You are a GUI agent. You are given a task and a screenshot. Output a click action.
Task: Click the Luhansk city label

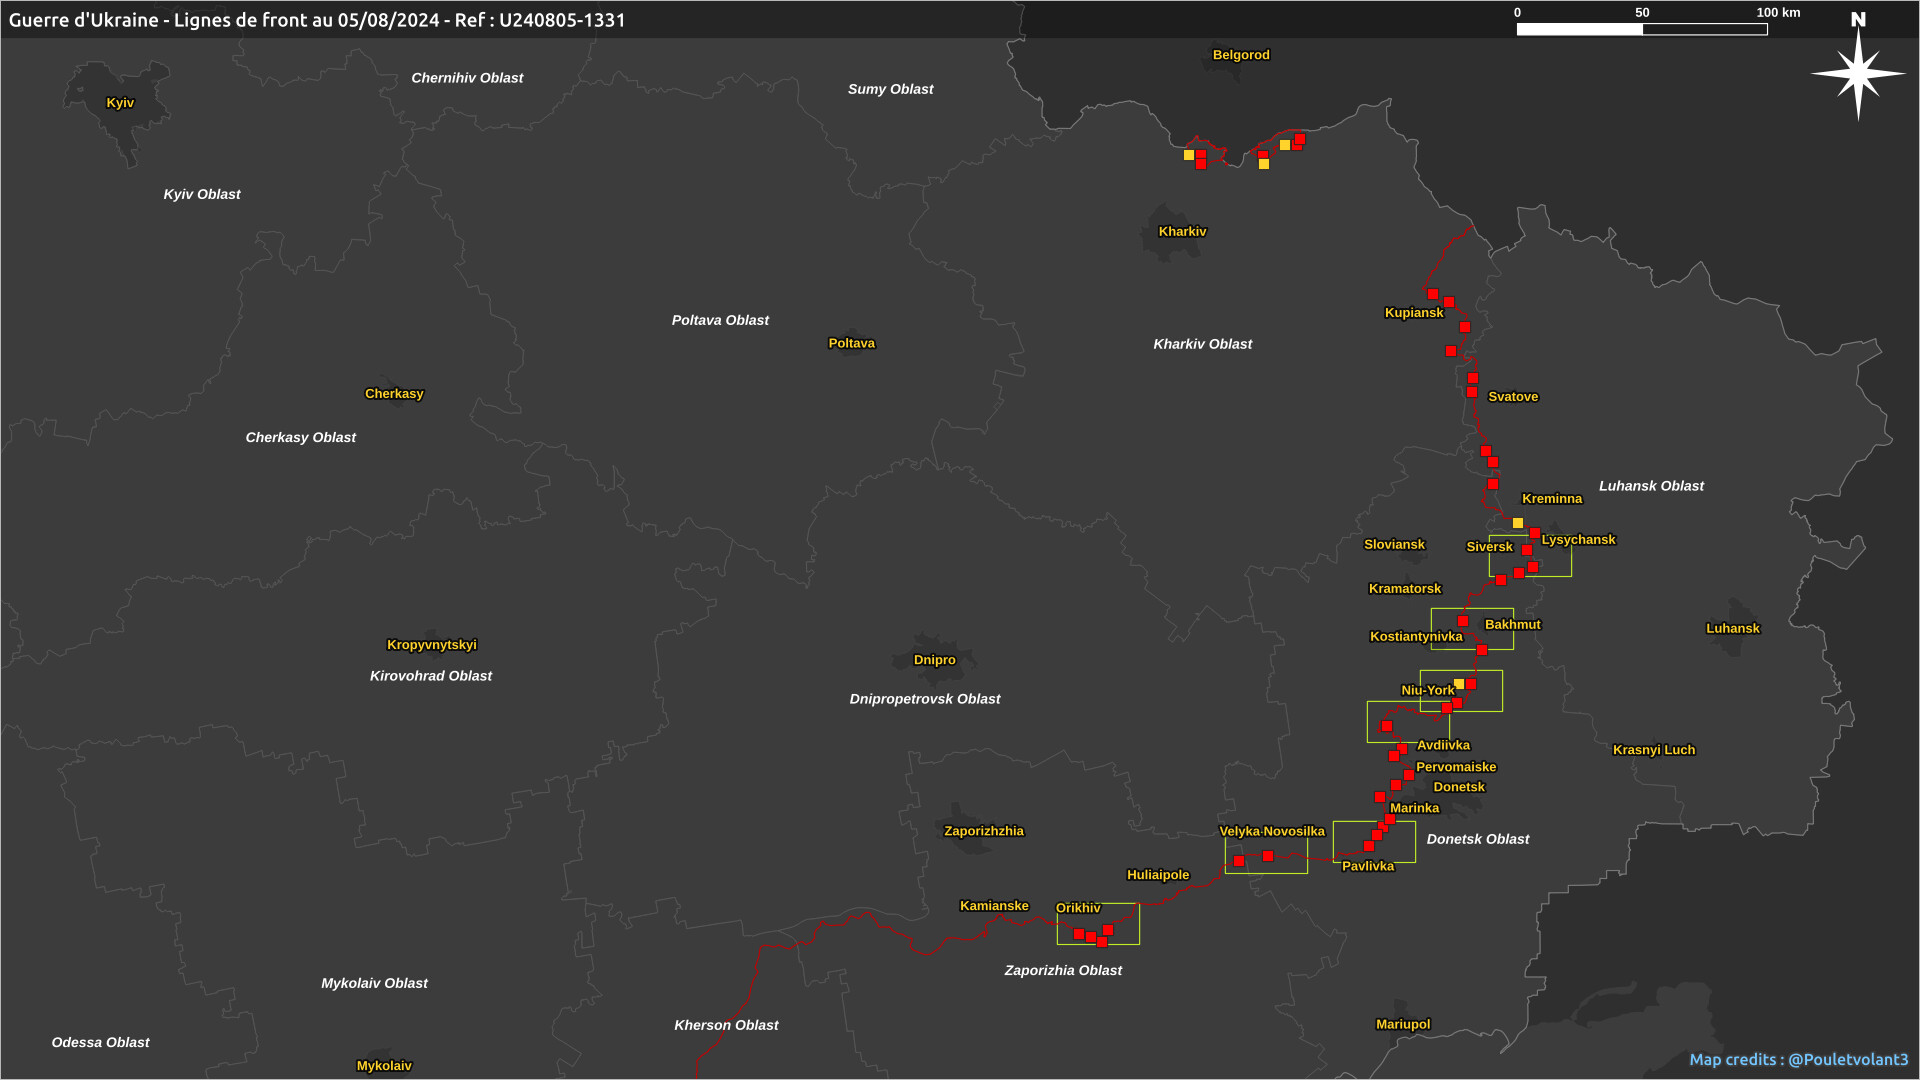[x=1732, y=629]
